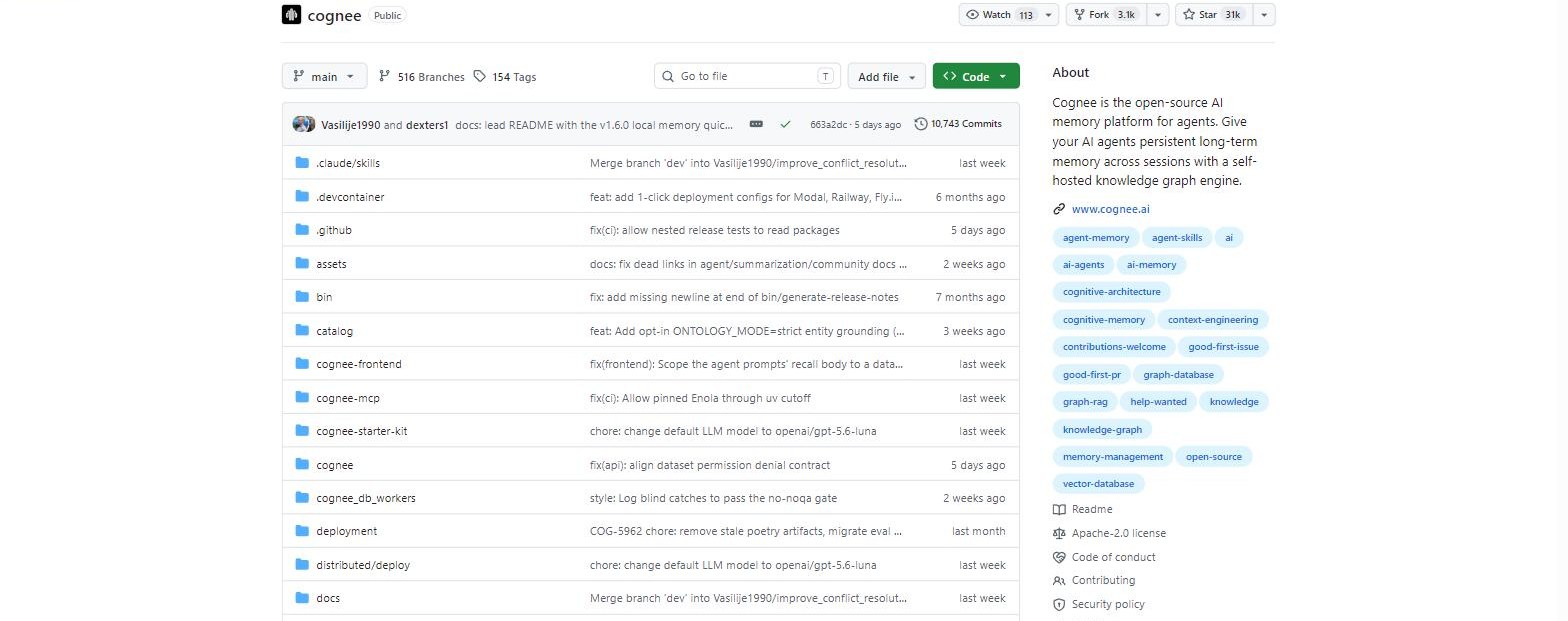Open the Watch notifications dropdown
The height and width of the screenshot is (621, 1568).
tap(1009, 15)
